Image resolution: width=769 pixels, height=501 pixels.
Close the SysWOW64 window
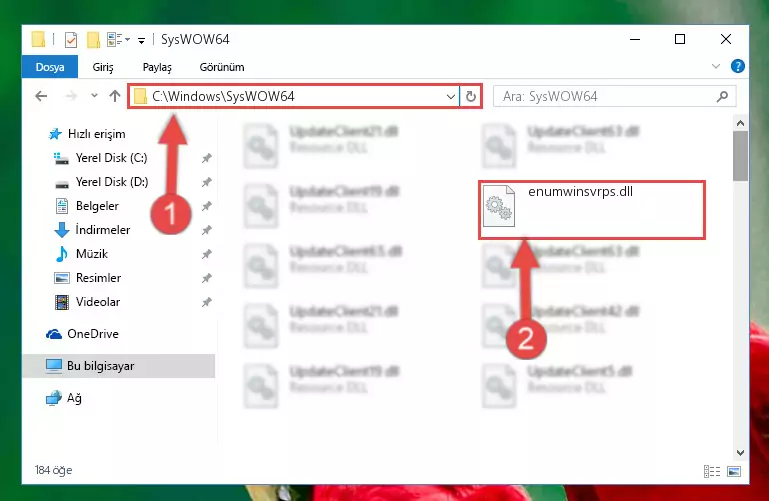[x=726, y=39]
